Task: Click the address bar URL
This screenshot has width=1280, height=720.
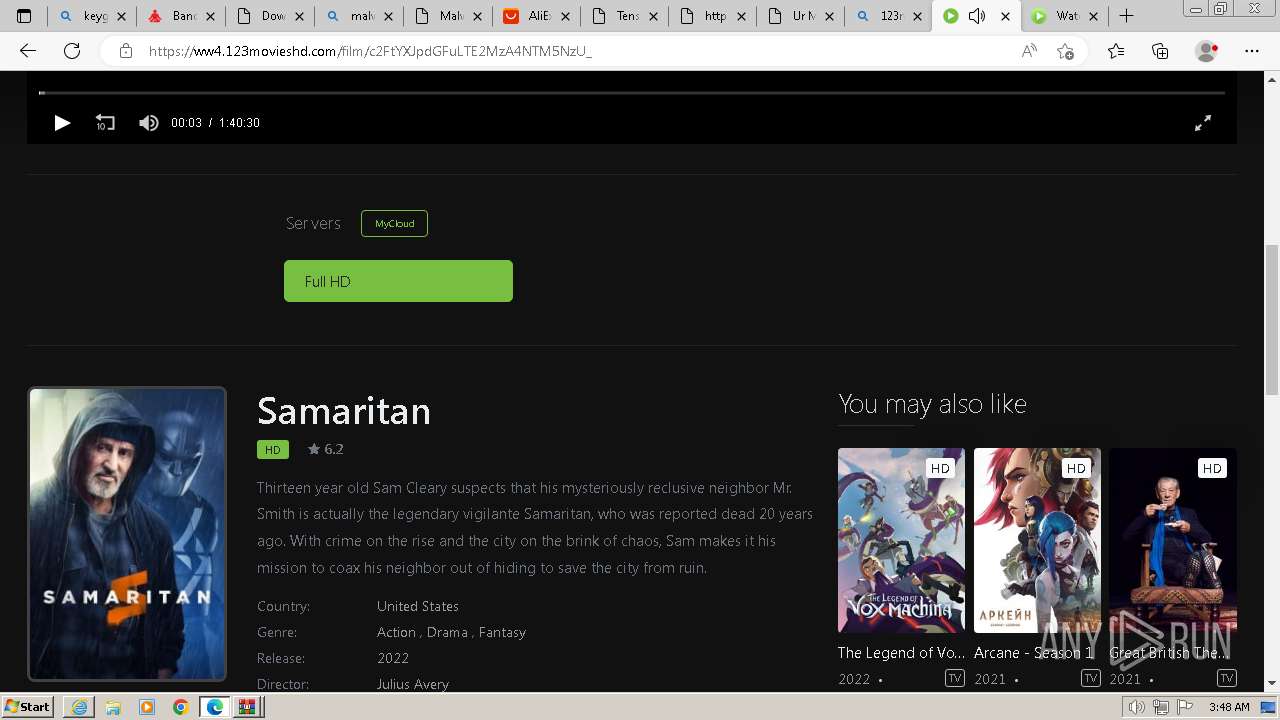Action: pos(370,51)
